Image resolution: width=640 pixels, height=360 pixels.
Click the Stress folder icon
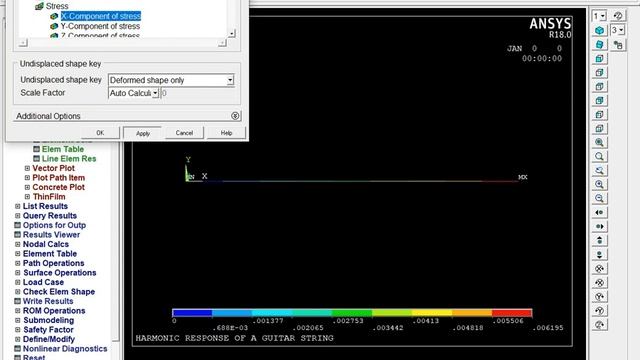coord(39,6)
